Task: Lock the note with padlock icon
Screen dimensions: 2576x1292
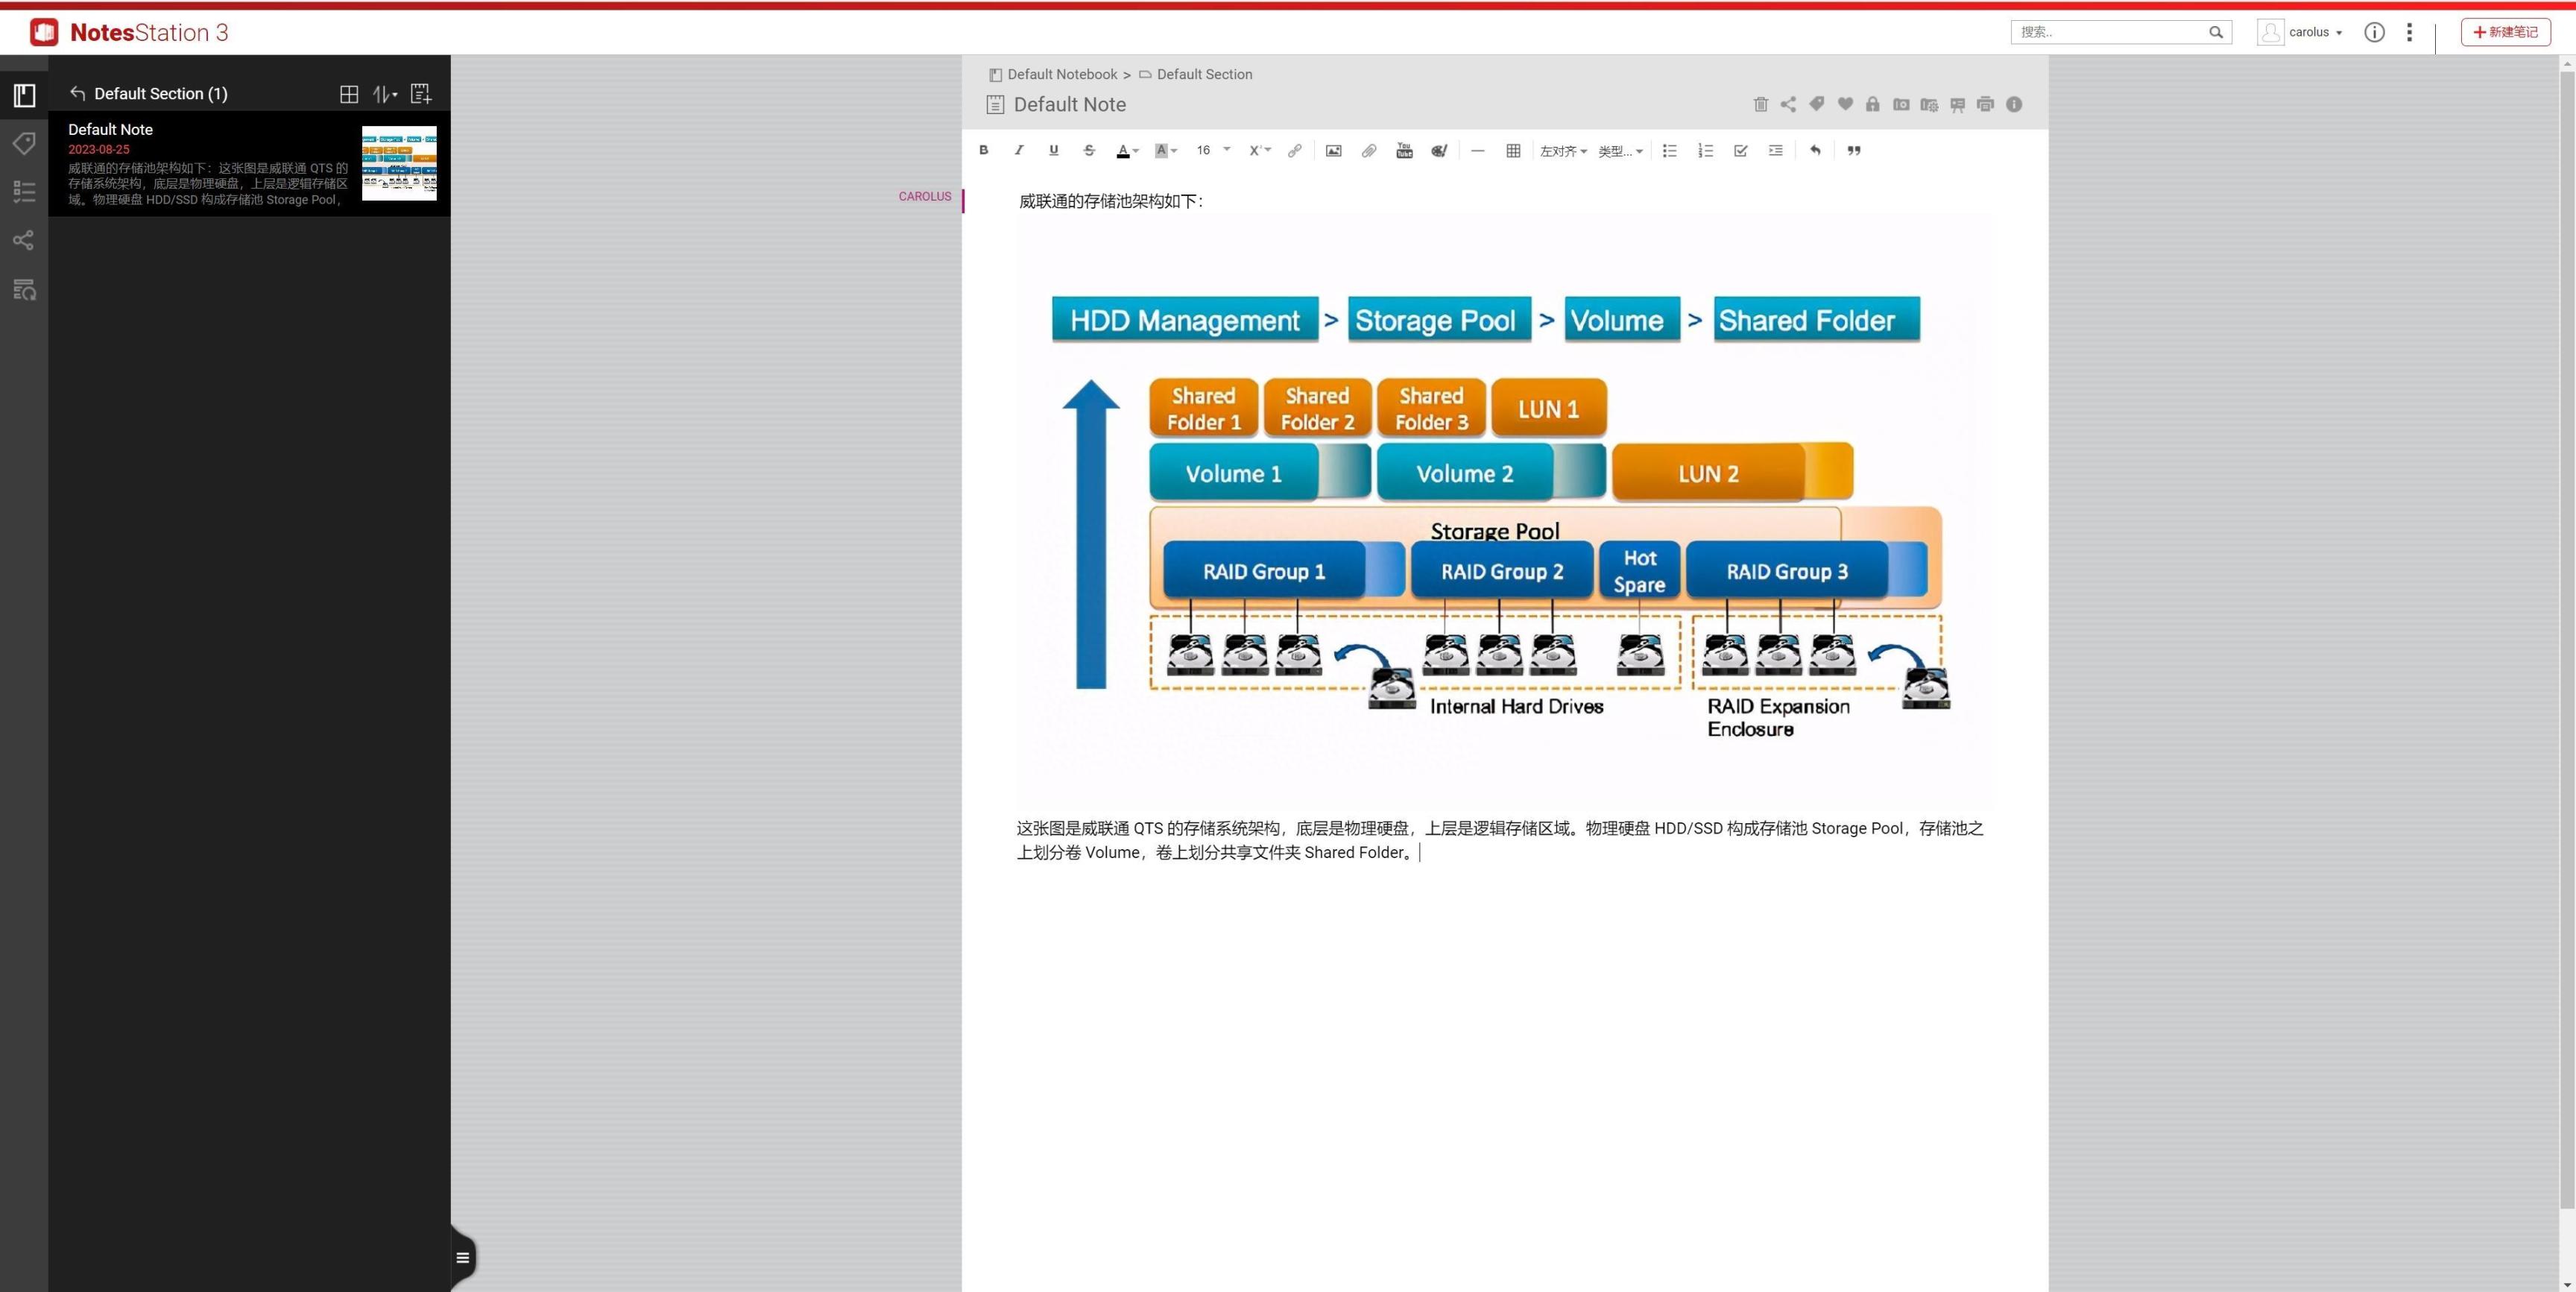Action: tap(1872, 104)
